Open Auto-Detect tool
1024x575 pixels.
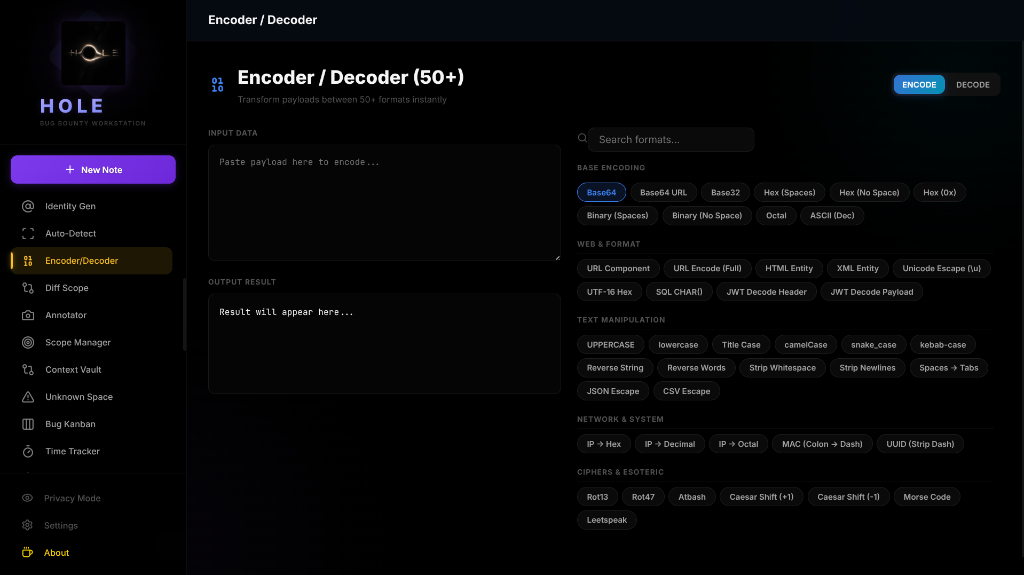(x=91, y=233)
